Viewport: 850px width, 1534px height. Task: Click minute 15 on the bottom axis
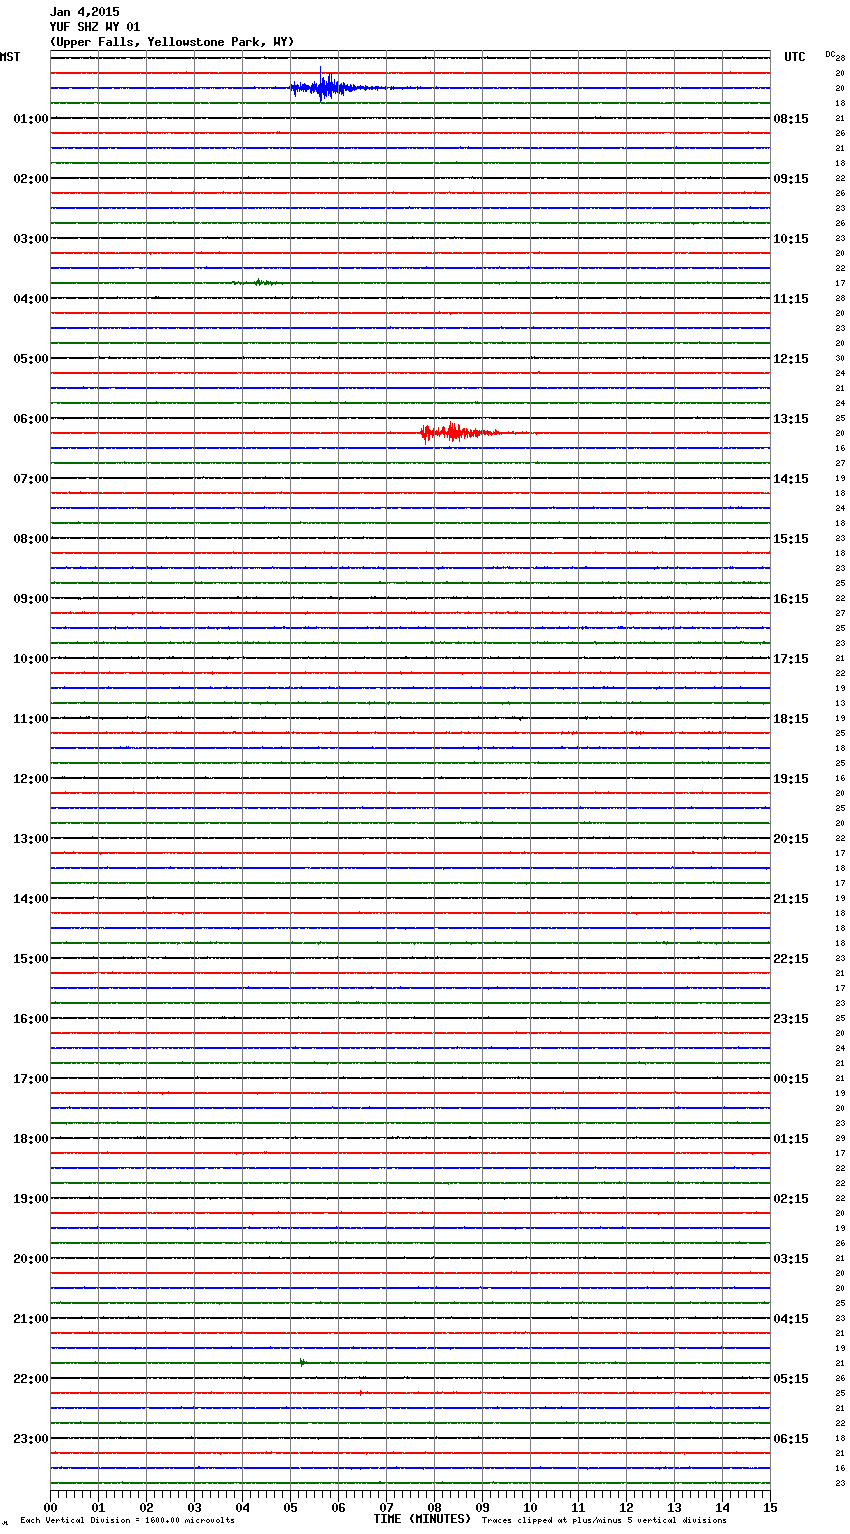click(770, 1507)
